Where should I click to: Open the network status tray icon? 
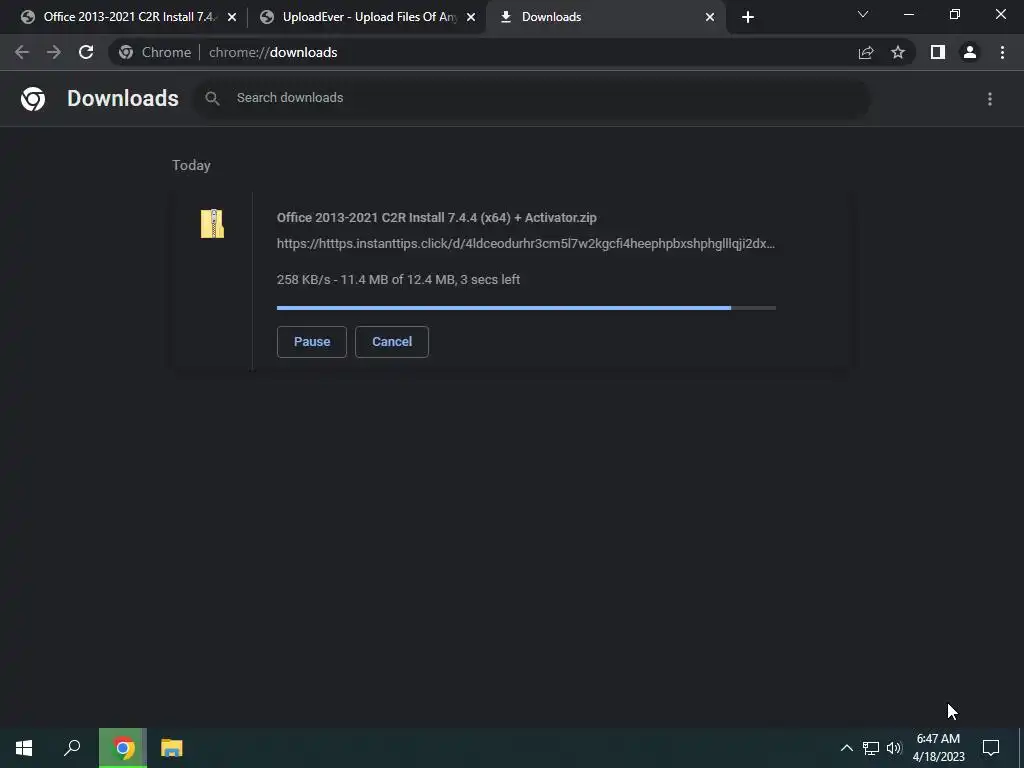pos(871,748)
